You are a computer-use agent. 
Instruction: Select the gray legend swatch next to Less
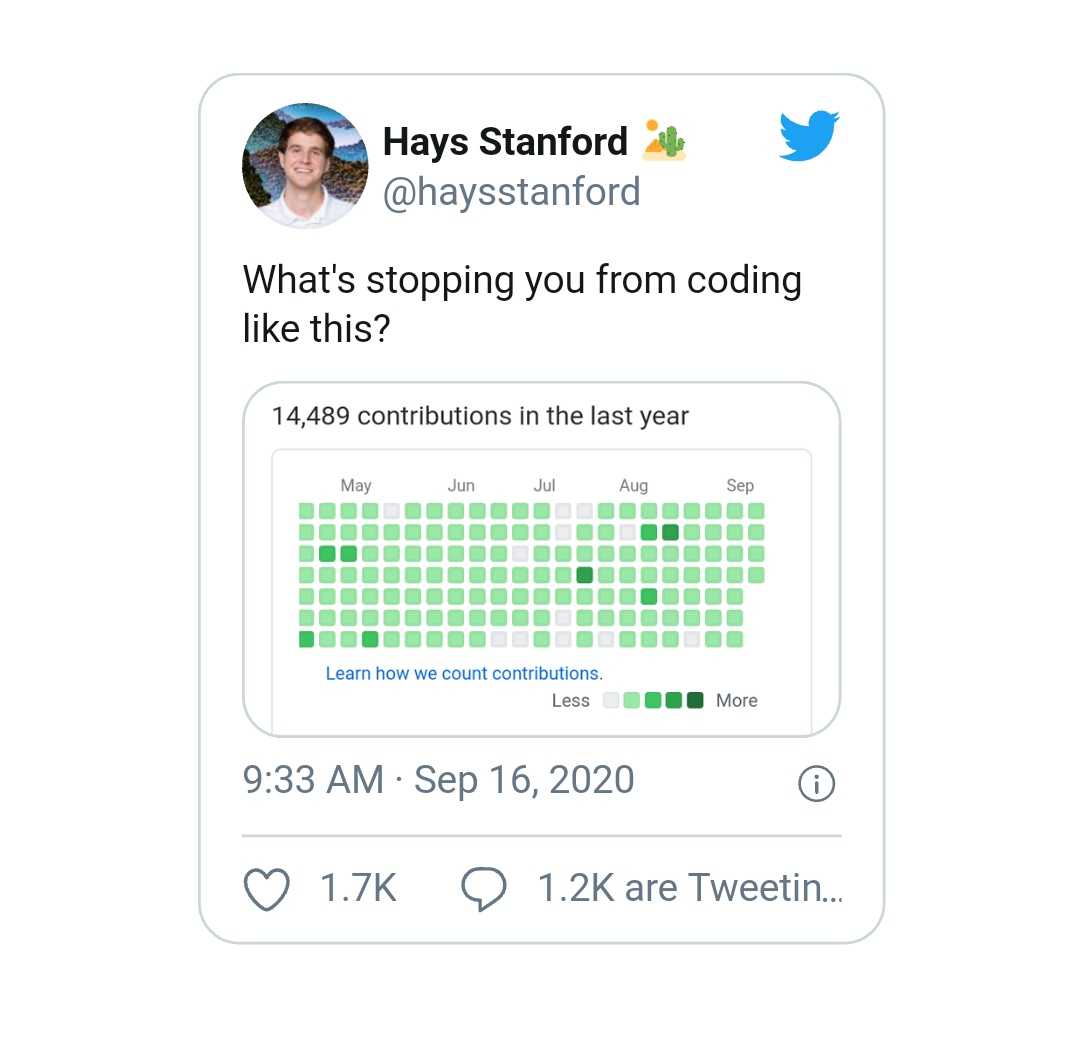[x=611, y=700]
